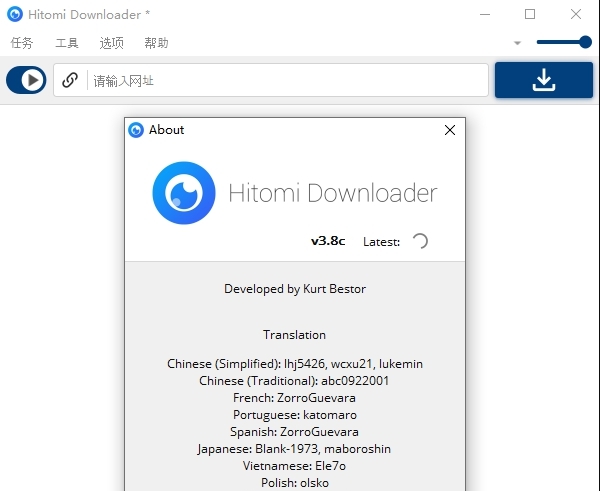The image size is (600, 491).
Task: Click the 'Latest:' label
Action: pos(382,242)
